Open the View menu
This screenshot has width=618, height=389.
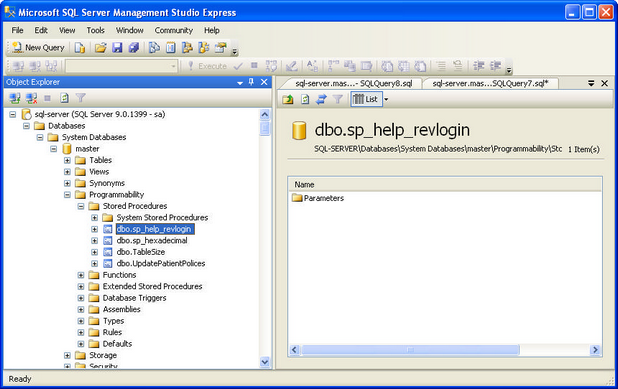pyautogui.click(x=67, y=30)
